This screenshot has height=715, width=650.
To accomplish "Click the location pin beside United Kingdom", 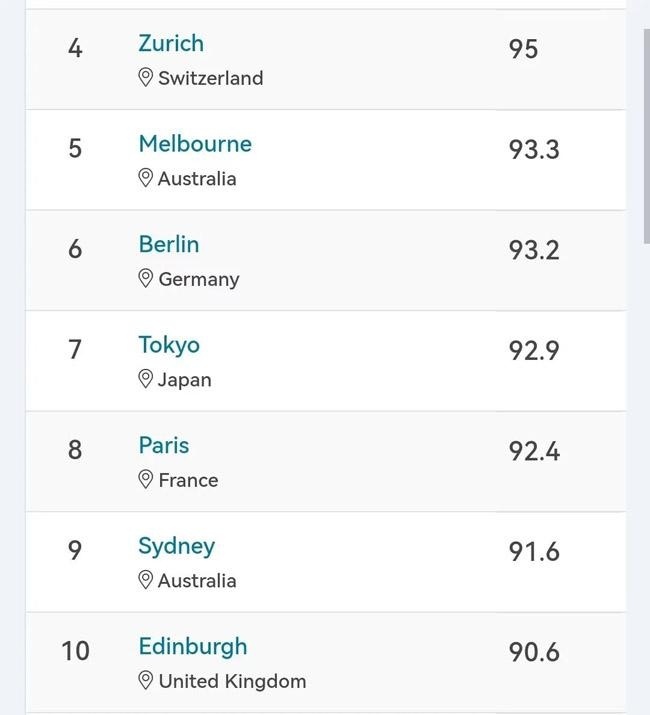I will click(x=145, y=681).
